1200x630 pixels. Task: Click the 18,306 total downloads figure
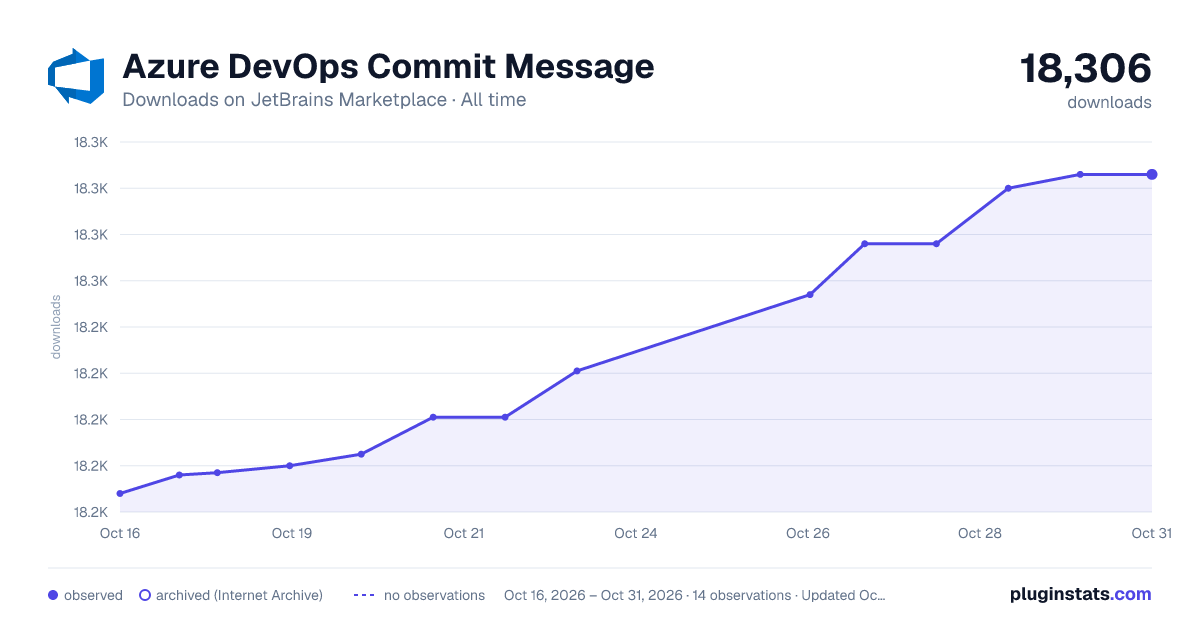click(1085, 69)
